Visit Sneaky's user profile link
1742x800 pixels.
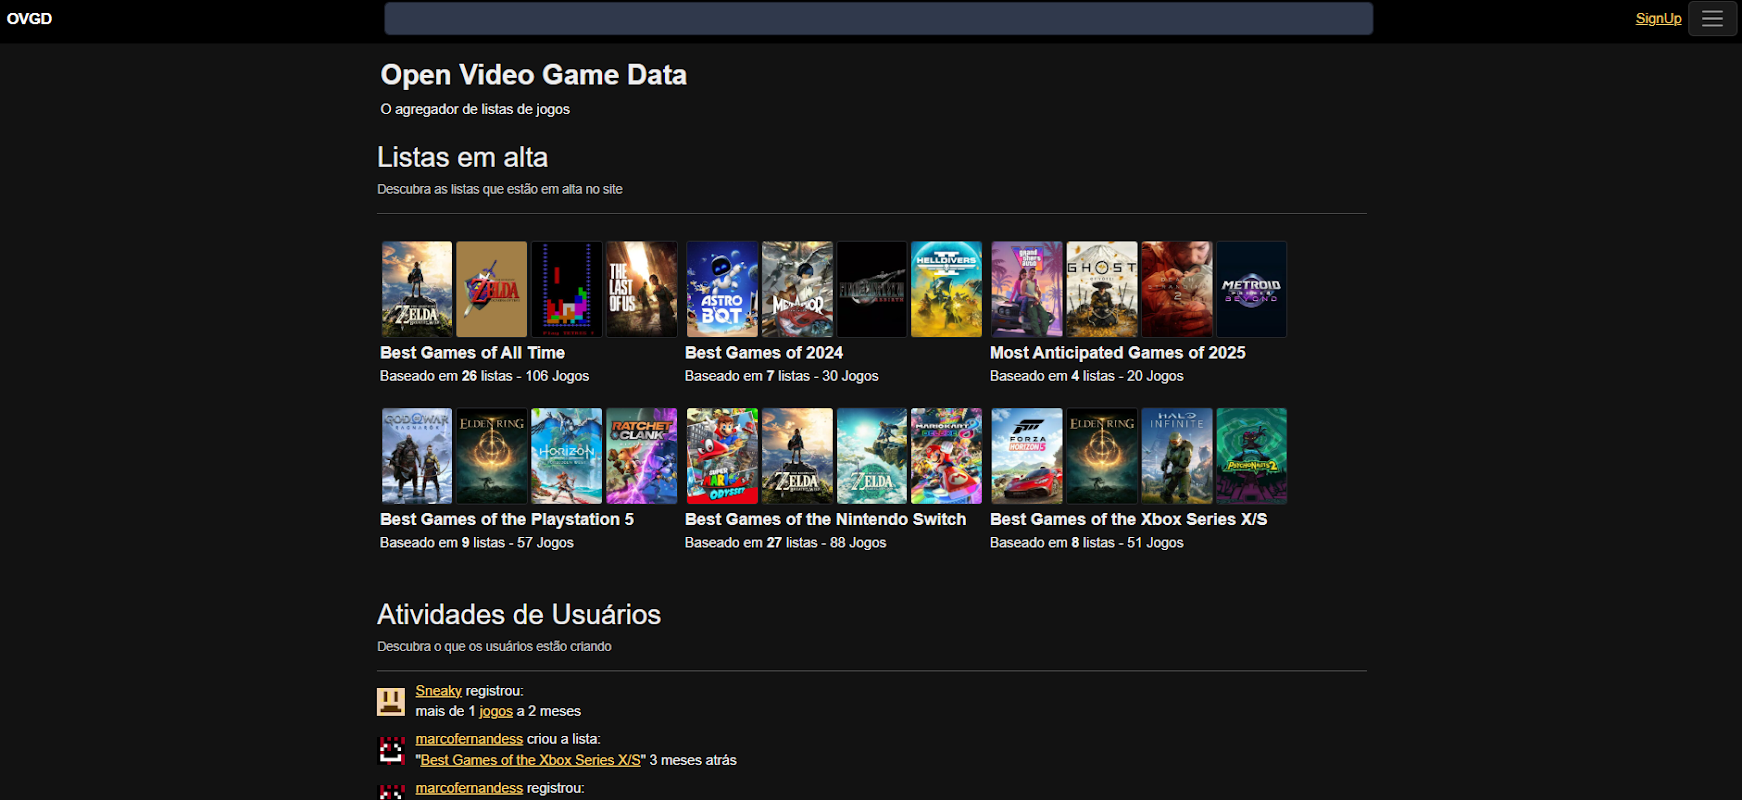click(x=439, y=691)
